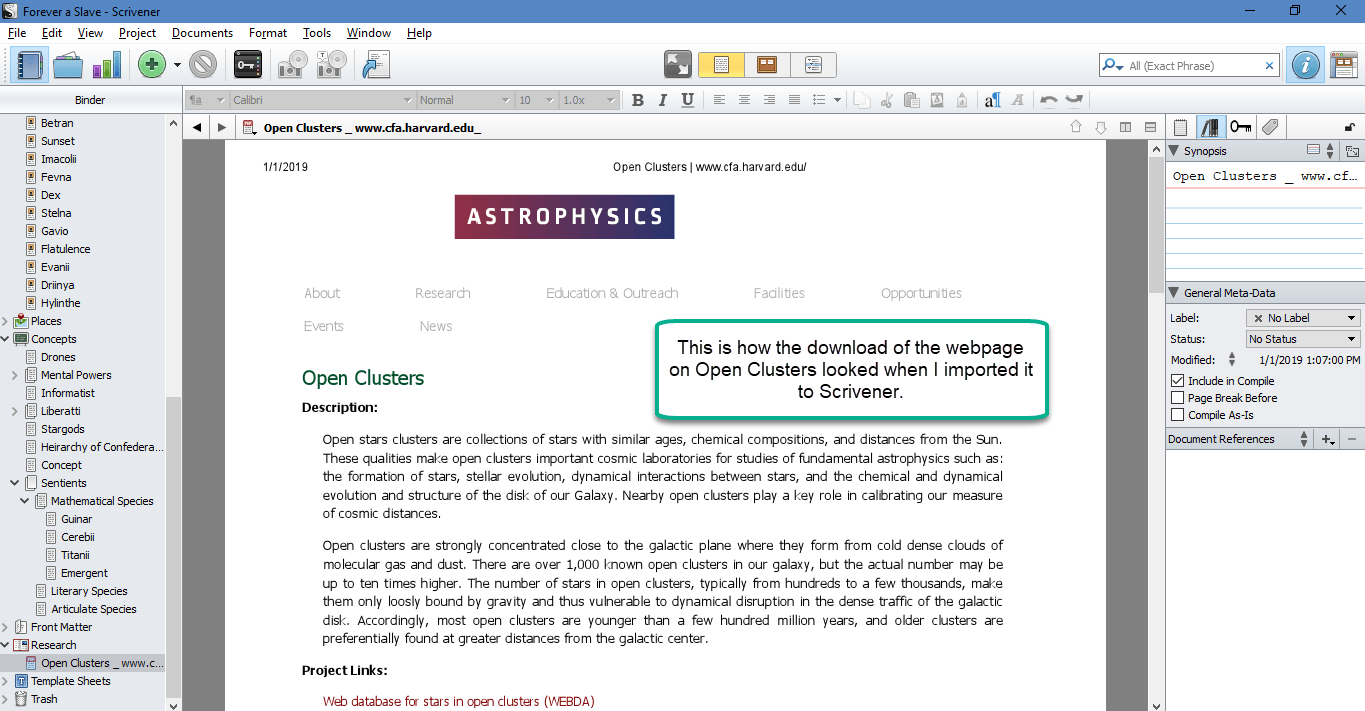Click the Project Statistics chart icon
This screenshot has width=1365, height=711.
(106, 66)
